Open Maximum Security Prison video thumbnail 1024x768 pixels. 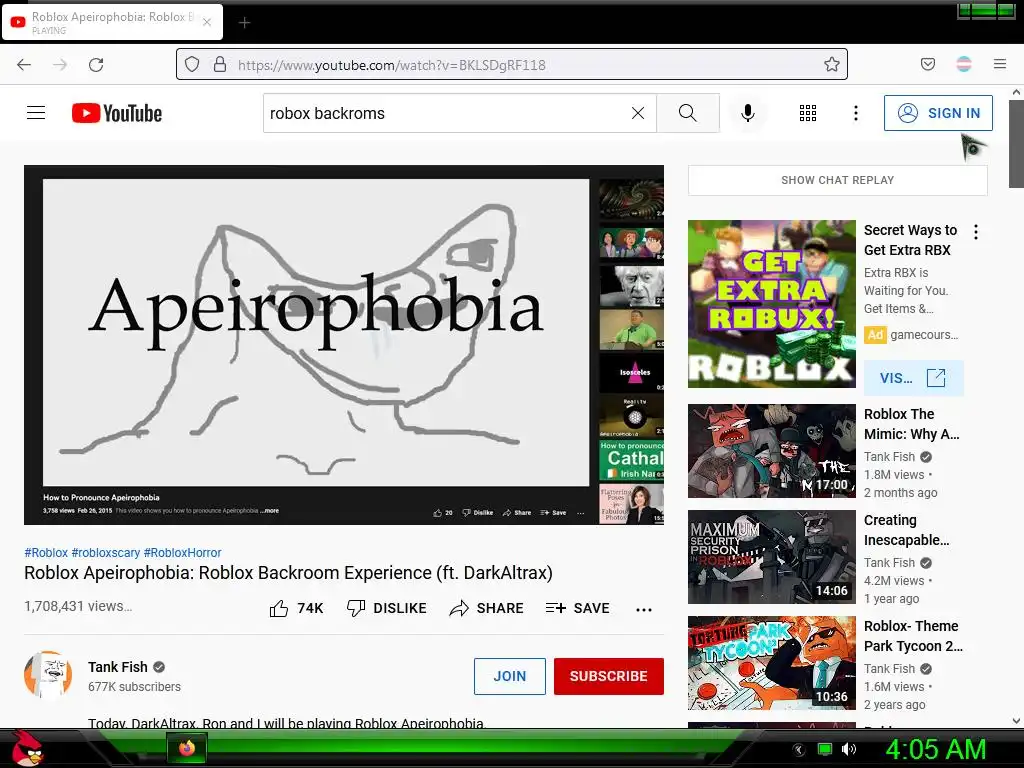click(x=772, y=557)
